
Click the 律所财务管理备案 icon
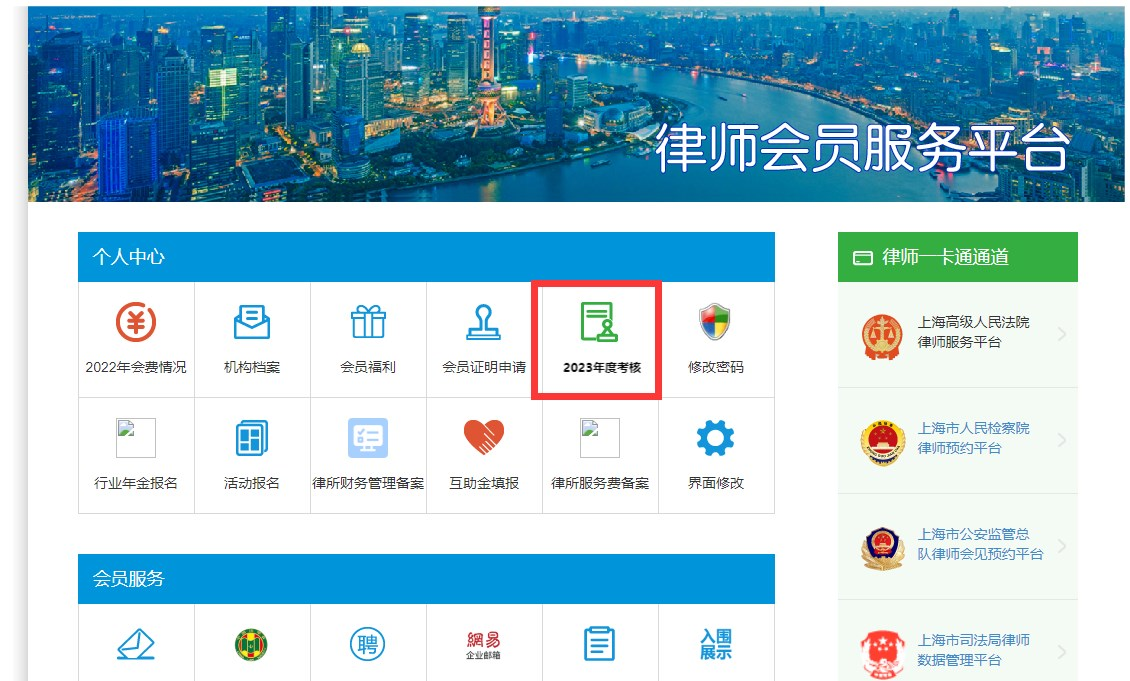[368, 439]
